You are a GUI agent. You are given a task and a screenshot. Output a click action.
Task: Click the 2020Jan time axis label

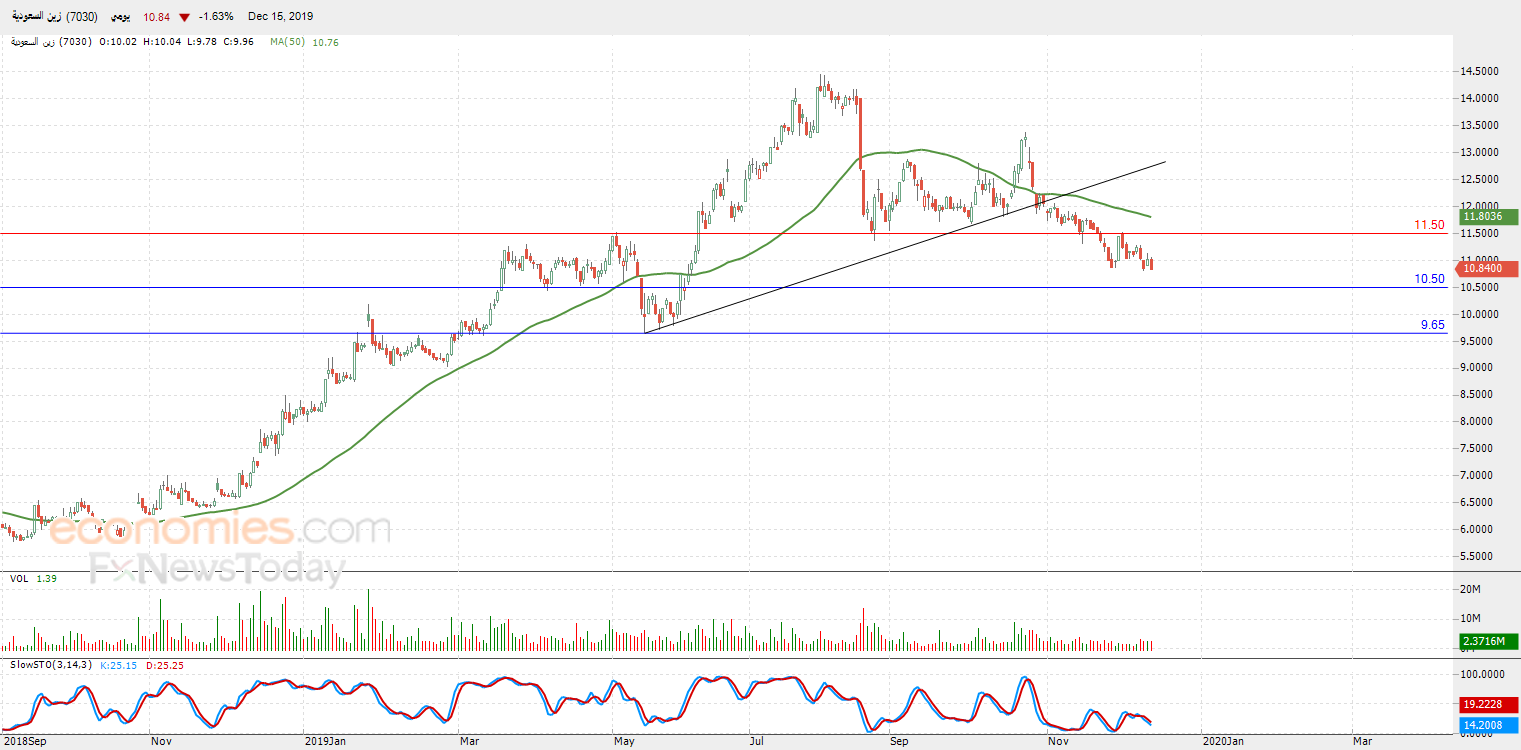click(x=1223, y=741)
